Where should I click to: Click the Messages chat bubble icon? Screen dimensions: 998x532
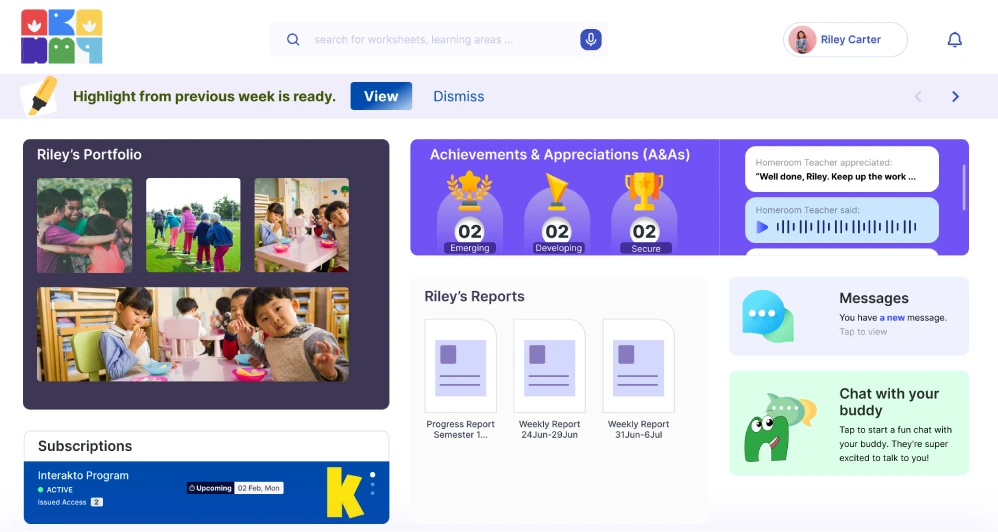767,316
